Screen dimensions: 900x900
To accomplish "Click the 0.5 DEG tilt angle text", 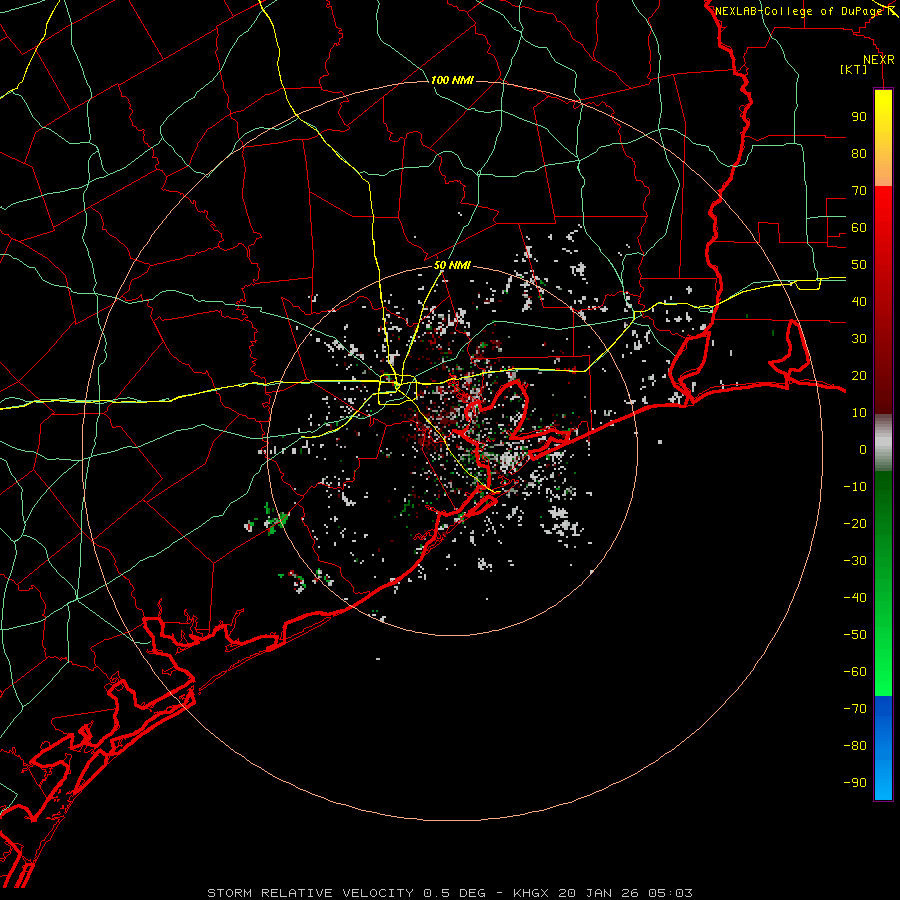I will pos(454,893).
